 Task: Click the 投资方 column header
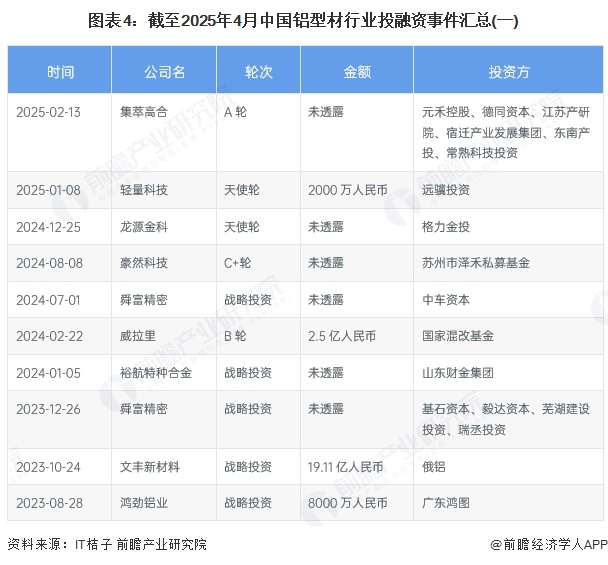[509, 72]
